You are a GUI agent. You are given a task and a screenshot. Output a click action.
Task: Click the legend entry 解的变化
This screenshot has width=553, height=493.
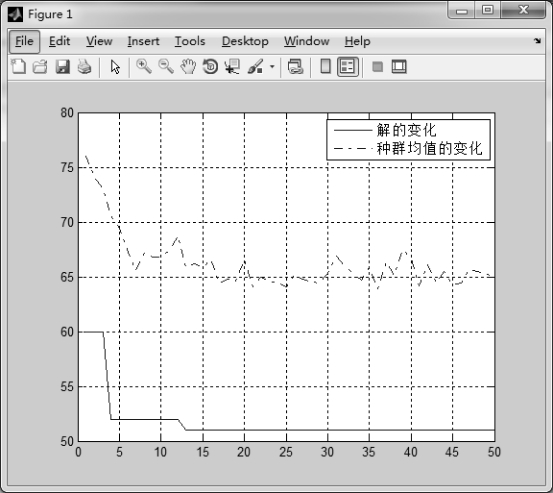pos(406,130)
